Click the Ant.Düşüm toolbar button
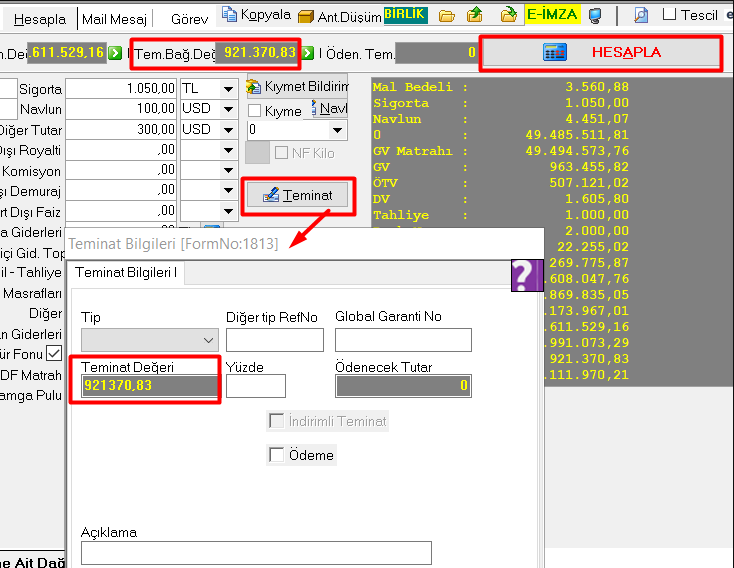 coord(341,16)
